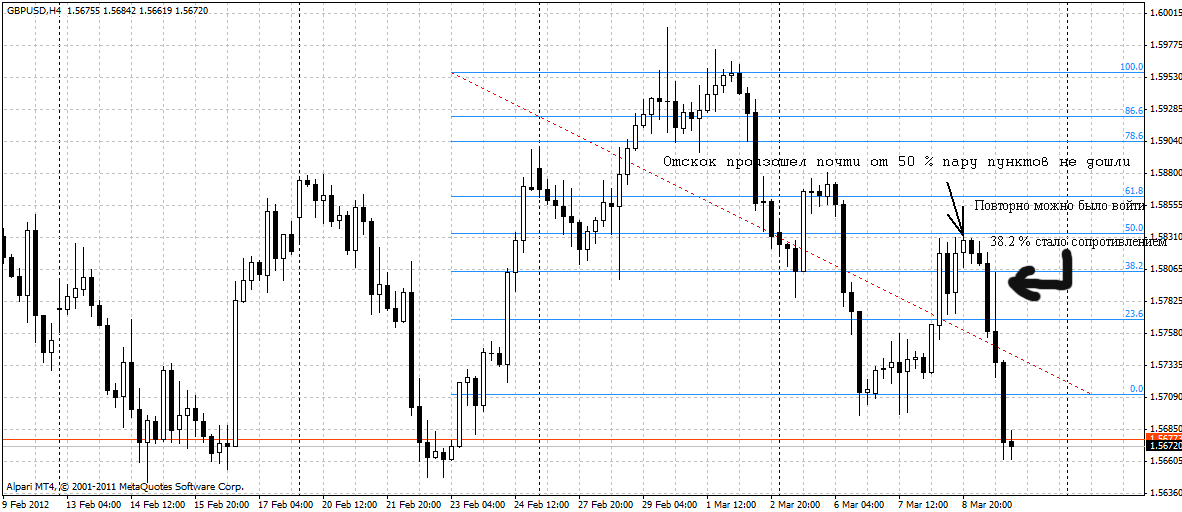Select the 23.6 Fibonacci level label

click(x=1134, y=314)
